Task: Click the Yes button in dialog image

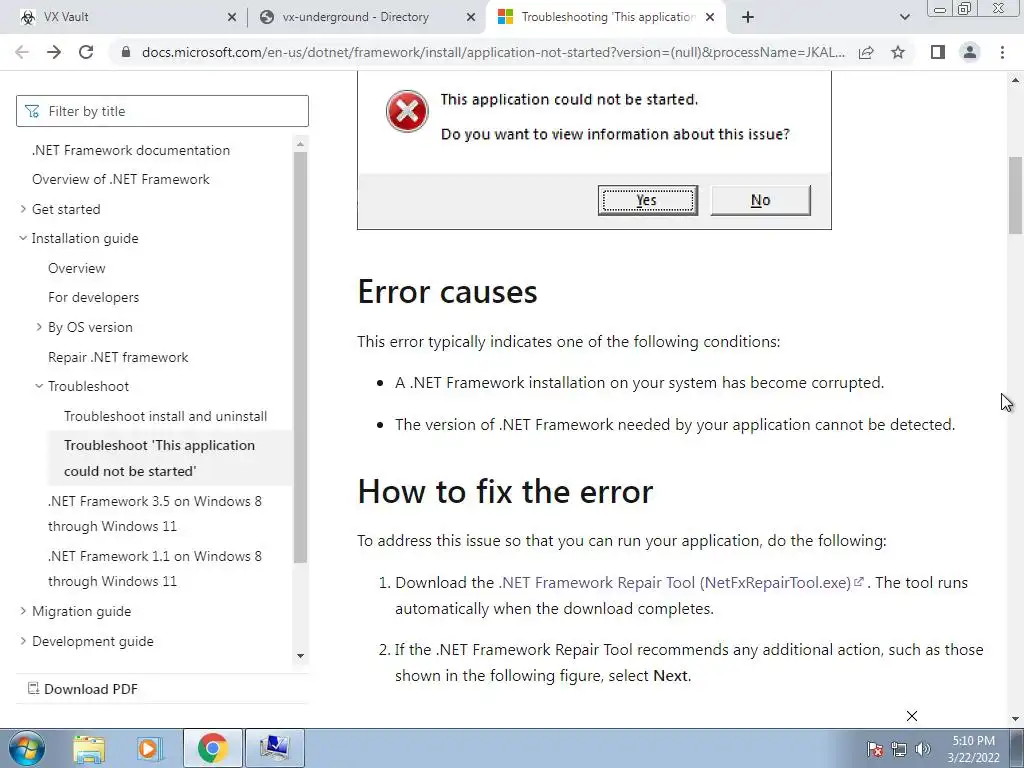Action: tap(647, 200)
